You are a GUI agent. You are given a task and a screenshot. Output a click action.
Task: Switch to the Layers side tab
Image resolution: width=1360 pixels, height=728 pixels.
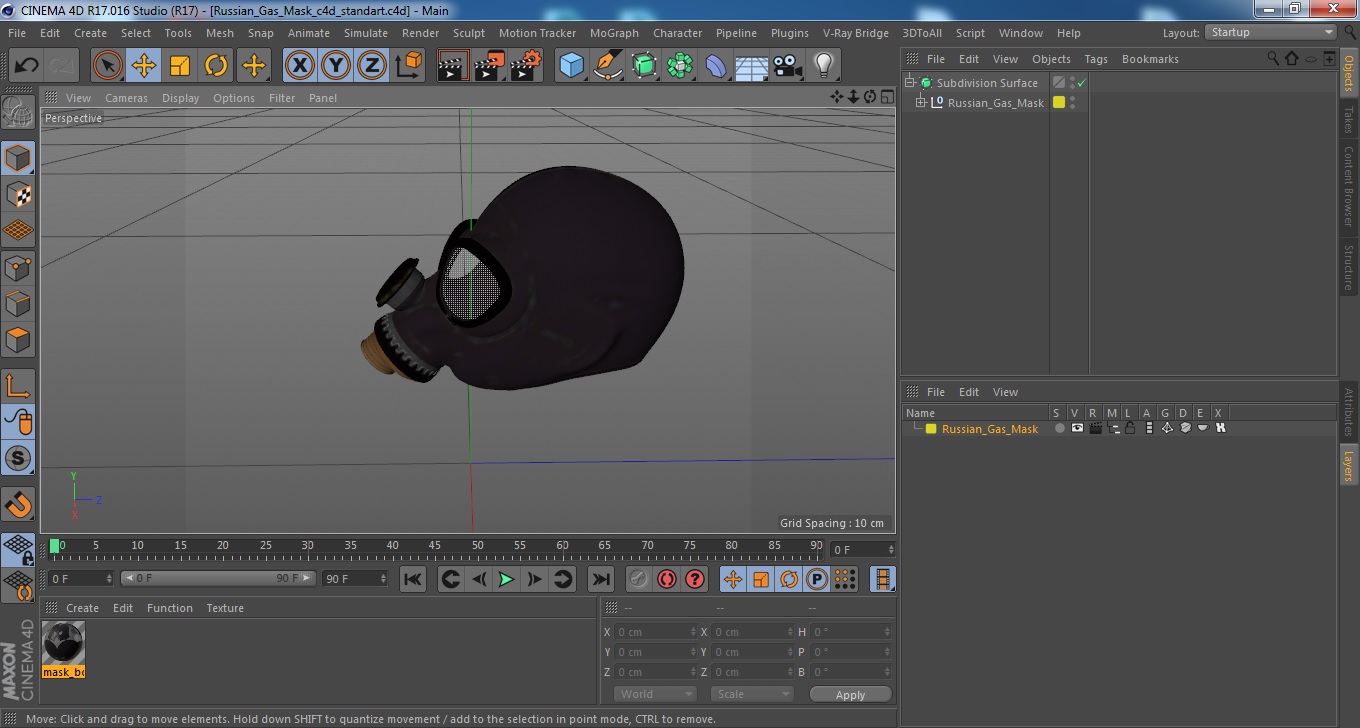(1349, 465)
